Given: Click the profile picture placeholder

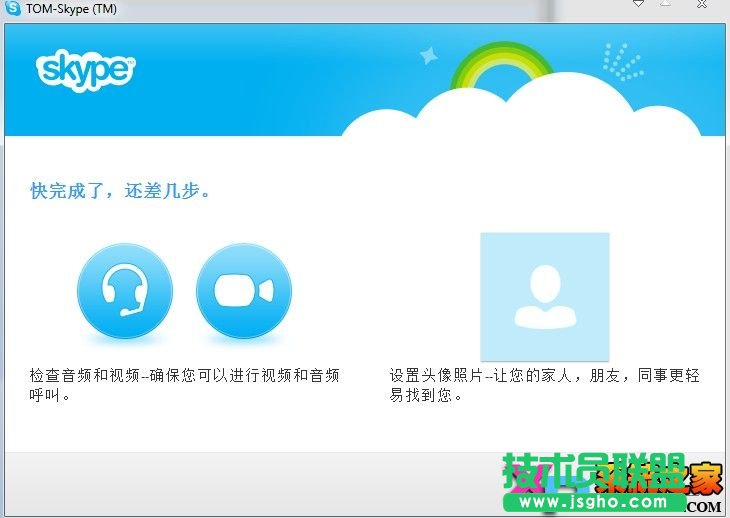Looking at the screenshot, I should coord(544,297).
